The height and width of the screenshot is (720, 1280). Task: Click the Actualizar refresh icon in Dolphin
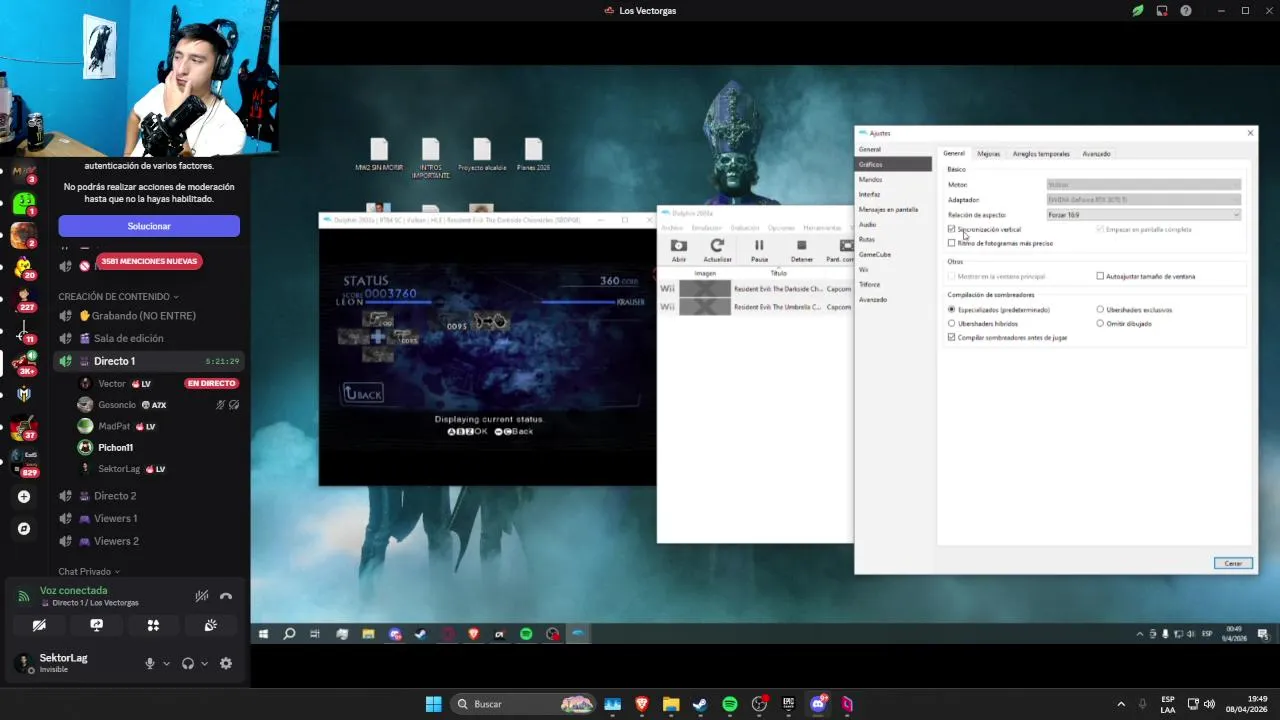click(717, 246)
